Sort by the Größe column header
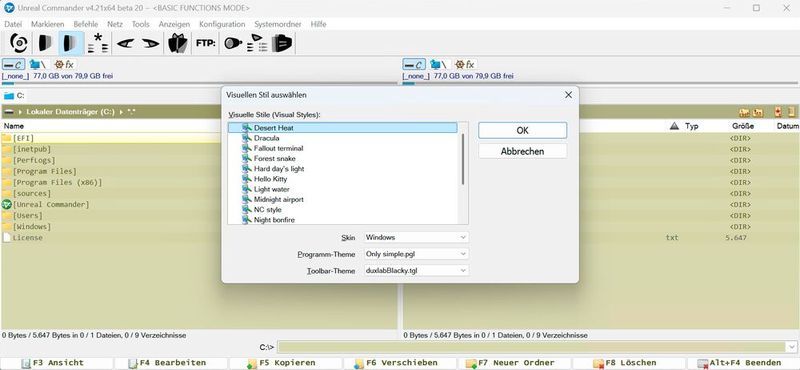This screenshot has height=370, width=800. [742, 126]
